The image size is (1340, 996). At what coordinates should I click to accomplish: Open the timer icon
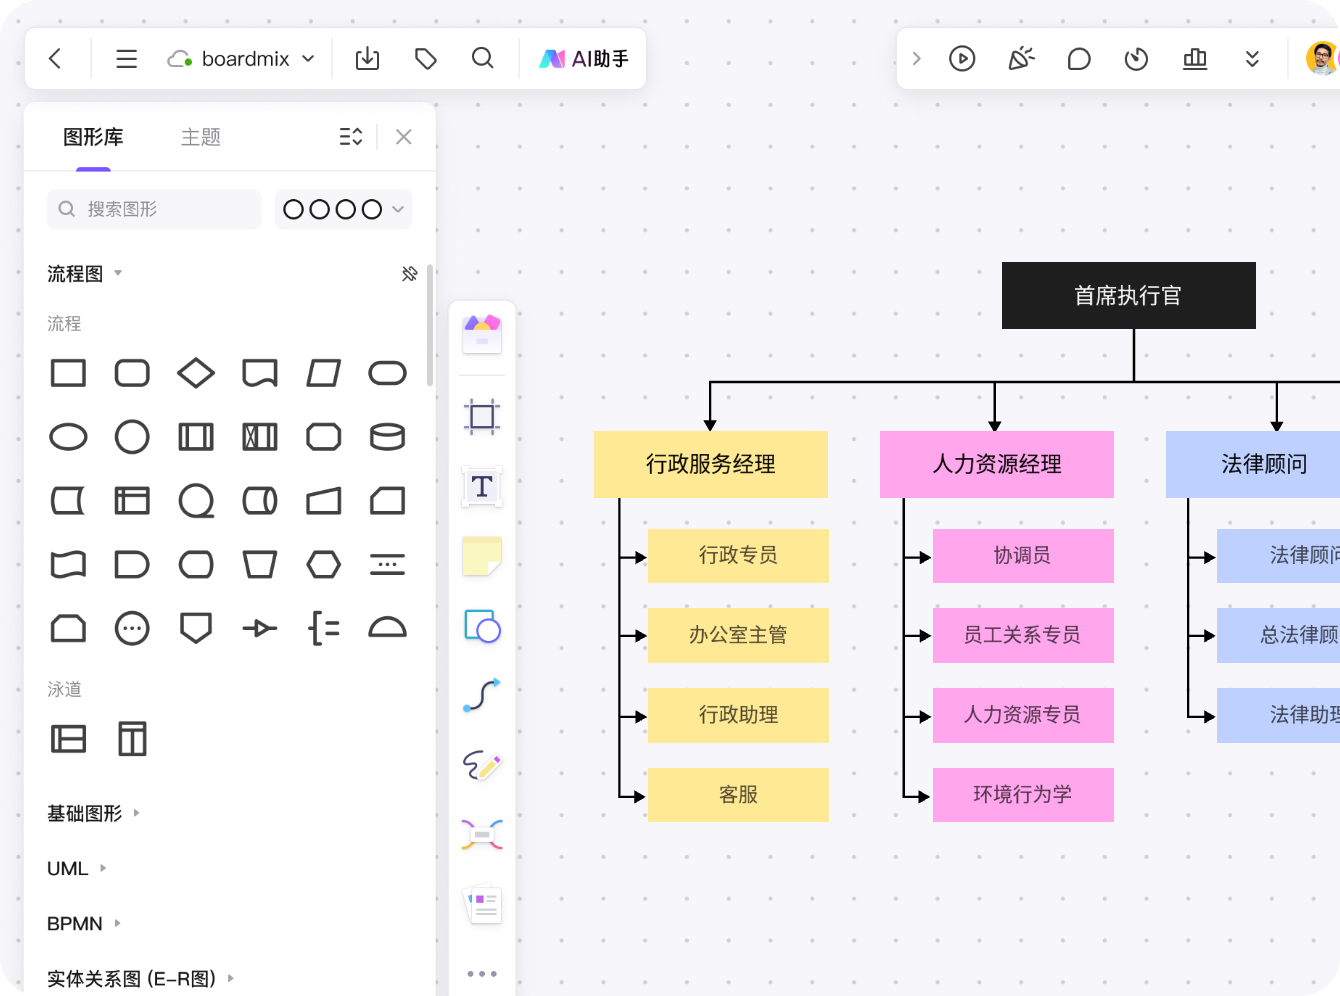(x=1136, y=59)
